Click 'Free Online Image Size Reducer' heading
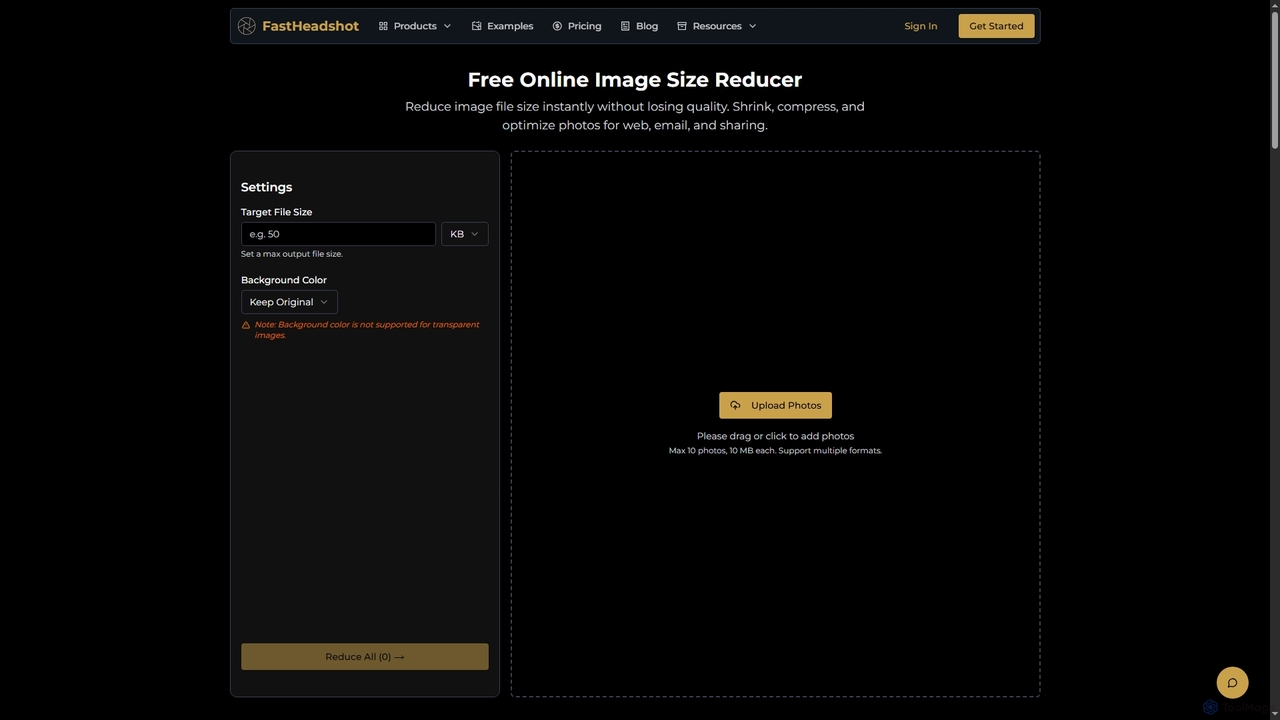Viewport: 1280px width, 720px height. coord(635,79)
